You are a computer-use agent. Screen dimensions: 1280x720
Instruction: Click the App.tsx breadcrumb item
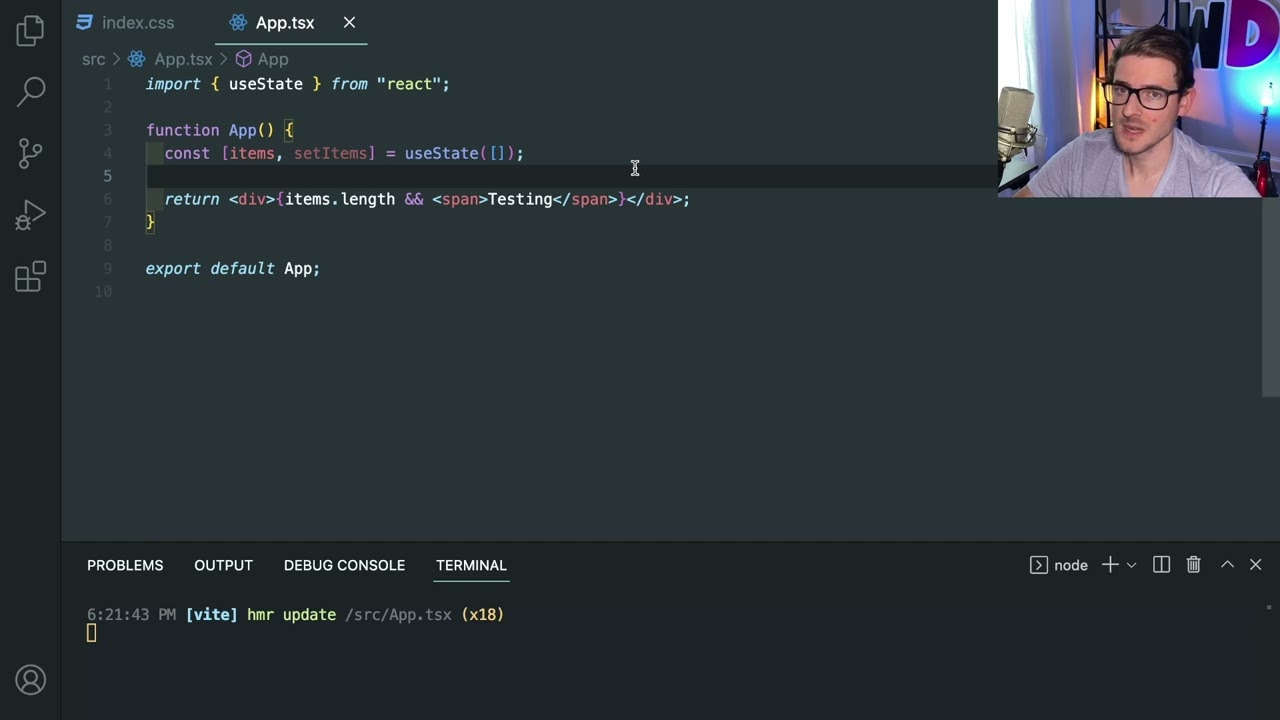[183, 59]
